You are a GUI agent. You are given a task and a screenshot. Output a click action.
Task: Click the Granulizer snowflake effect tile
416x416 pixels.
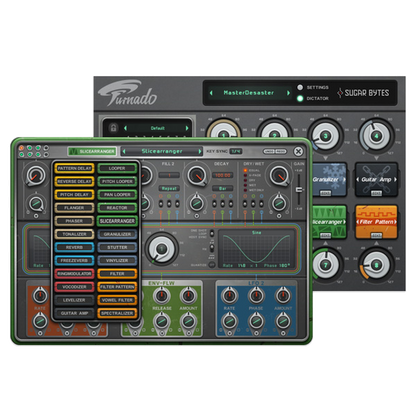[x=329, y=179]
